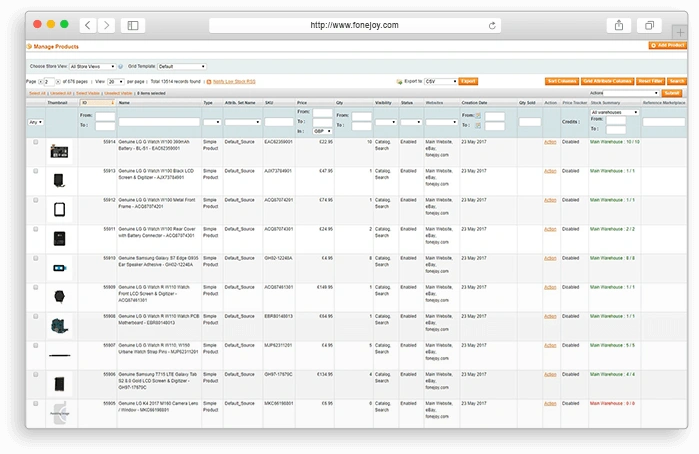The height and width of the screenshot is (454, 699).
Task: Open the Actions mass-action dropdown
Action: coord(630,93)
